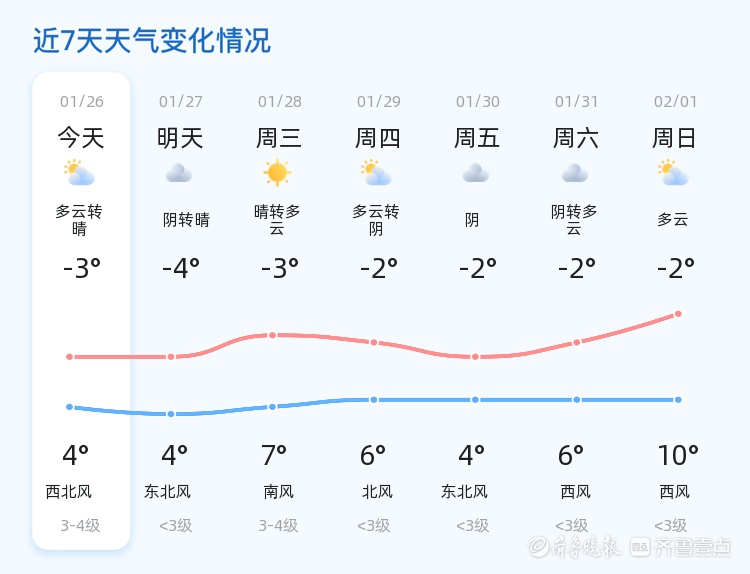This screenshot has height=574, width=750.
Task: Click the overcast cloud icon for 周五
Action: tap(476, 174)
